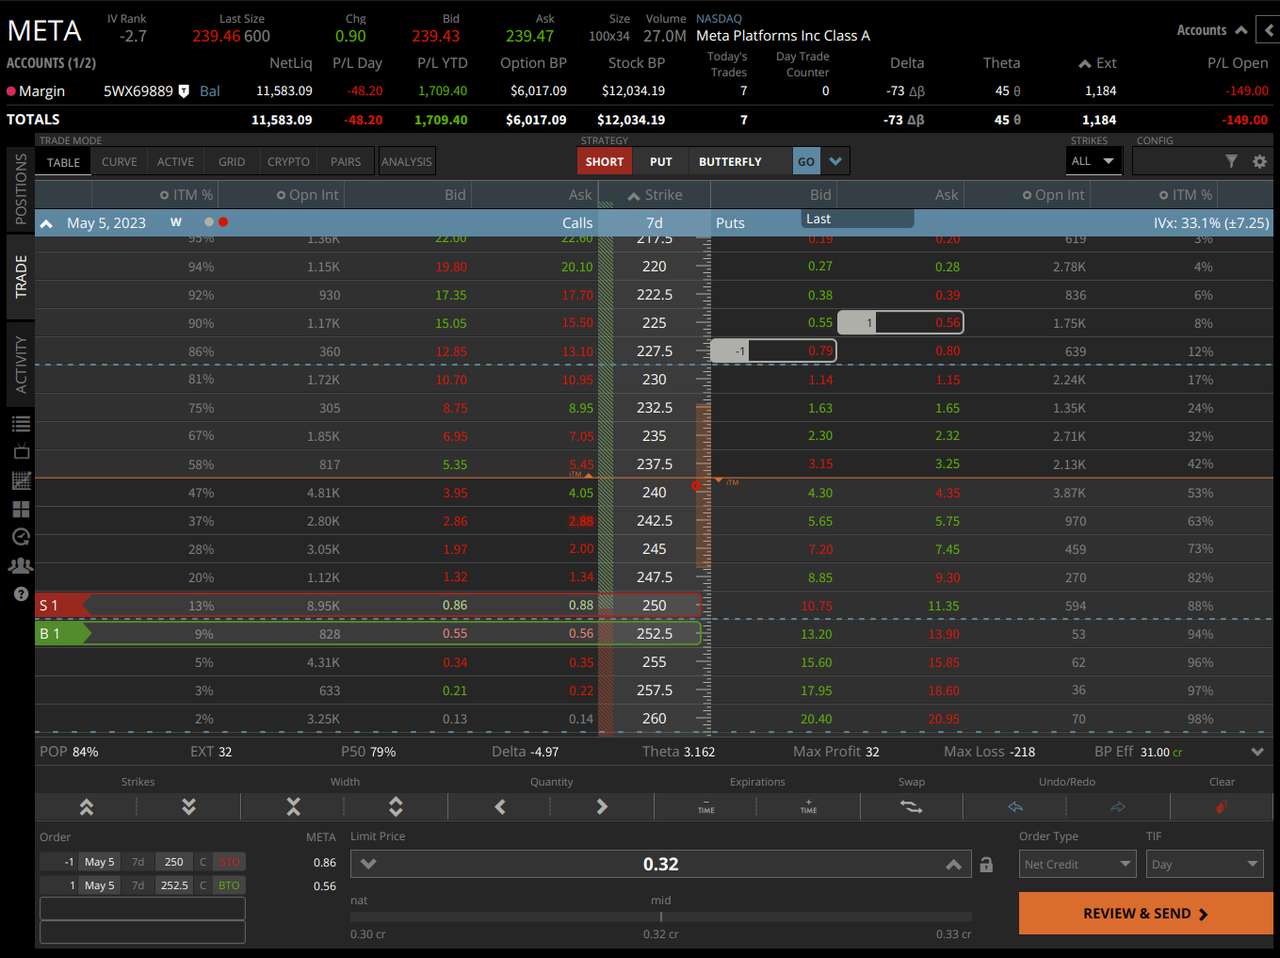
Task: Toggle BTO action on the 252.5 leg
Action: pos(229,886)
